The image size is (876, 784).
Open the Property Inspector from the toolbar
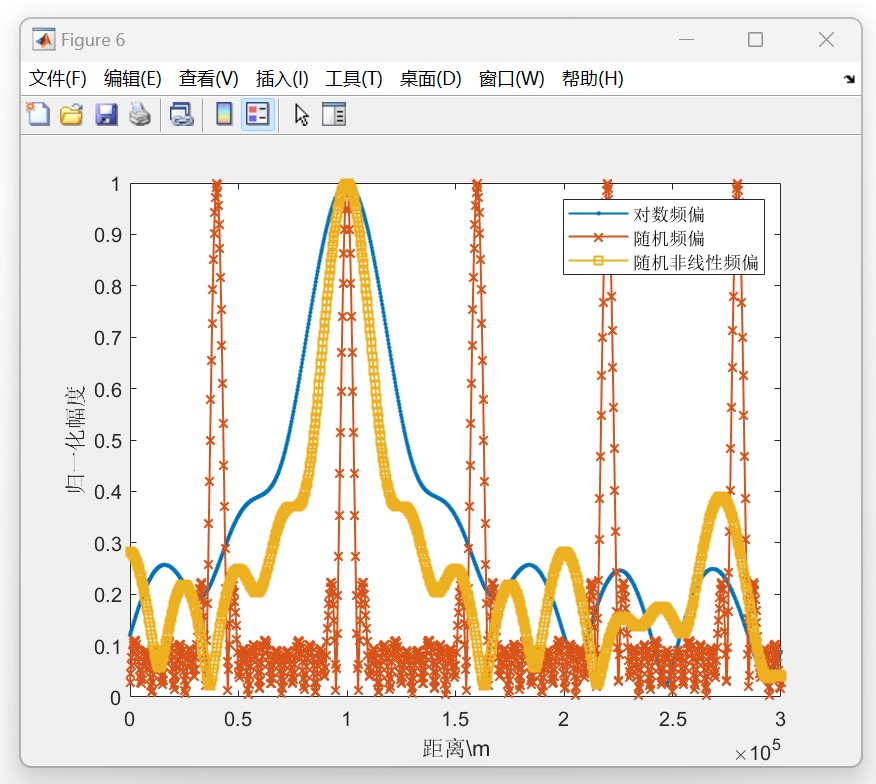334,115
